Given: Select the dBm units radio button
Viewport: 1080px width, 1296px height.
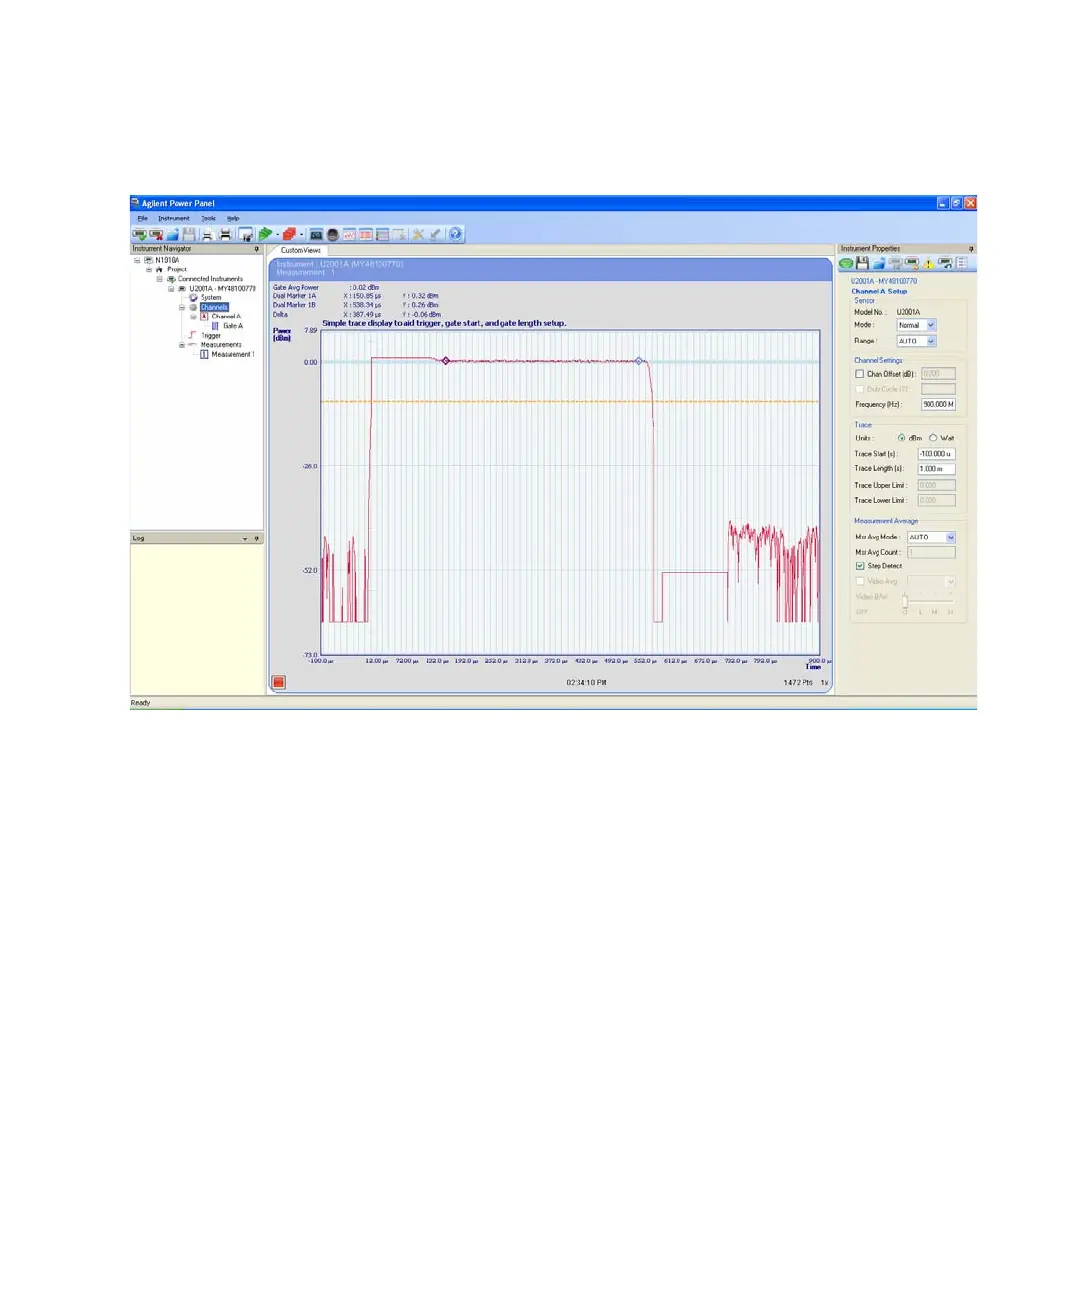Looking at the screenshot, I should pos(902,438).
